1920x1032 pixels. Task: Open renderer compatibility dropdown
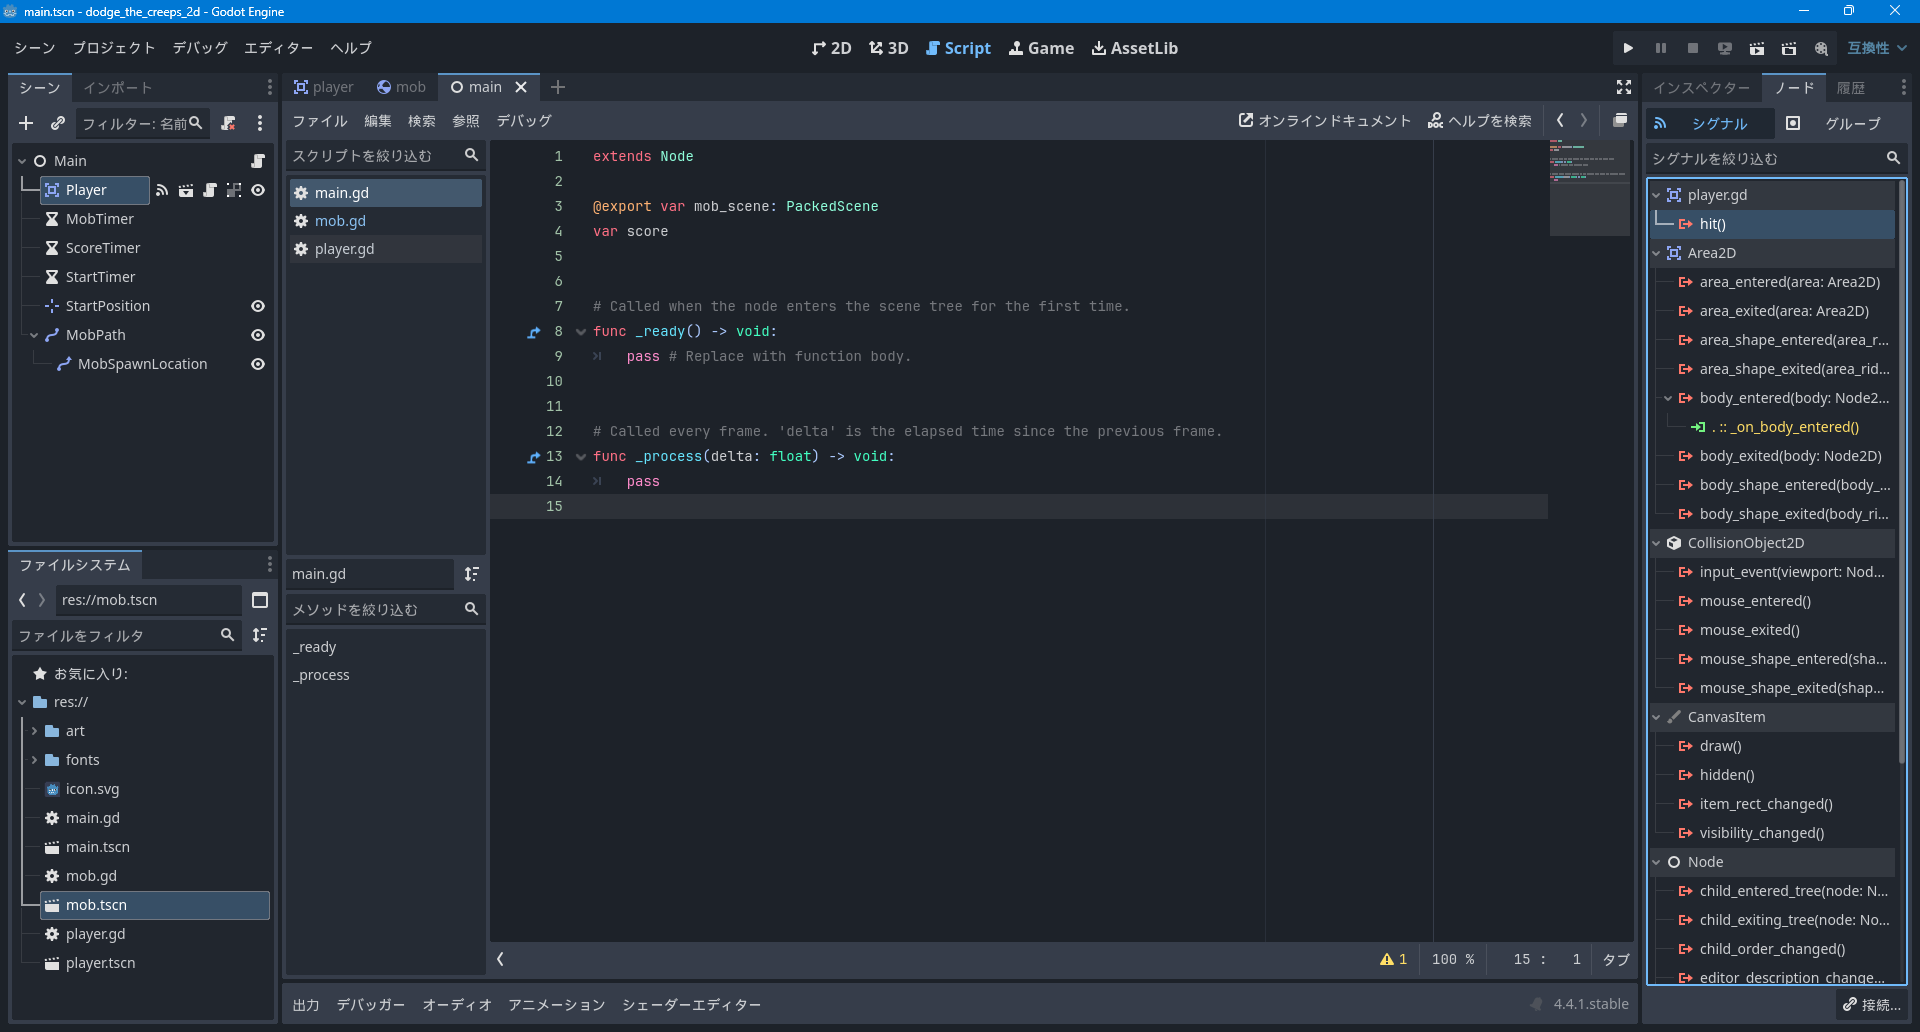[1877, 48]
